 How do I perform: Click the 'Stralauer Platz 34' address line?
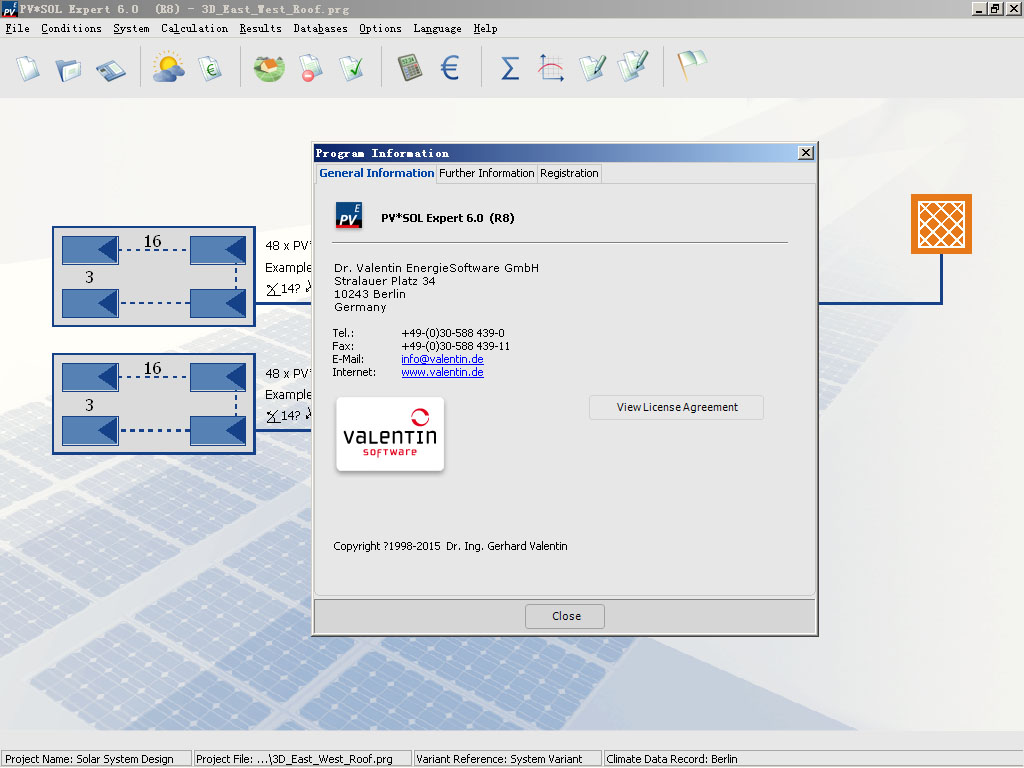tap(385, 281)
